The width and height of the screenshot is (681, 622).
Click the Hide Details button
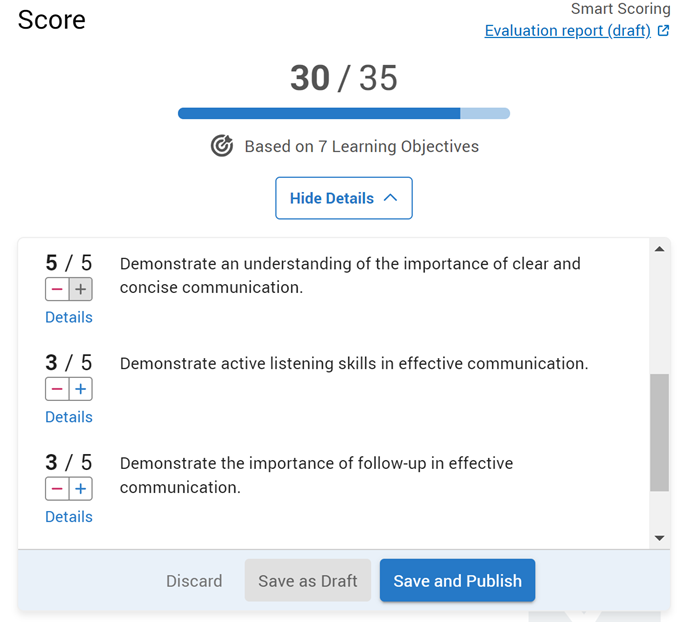tap(344, 198)
